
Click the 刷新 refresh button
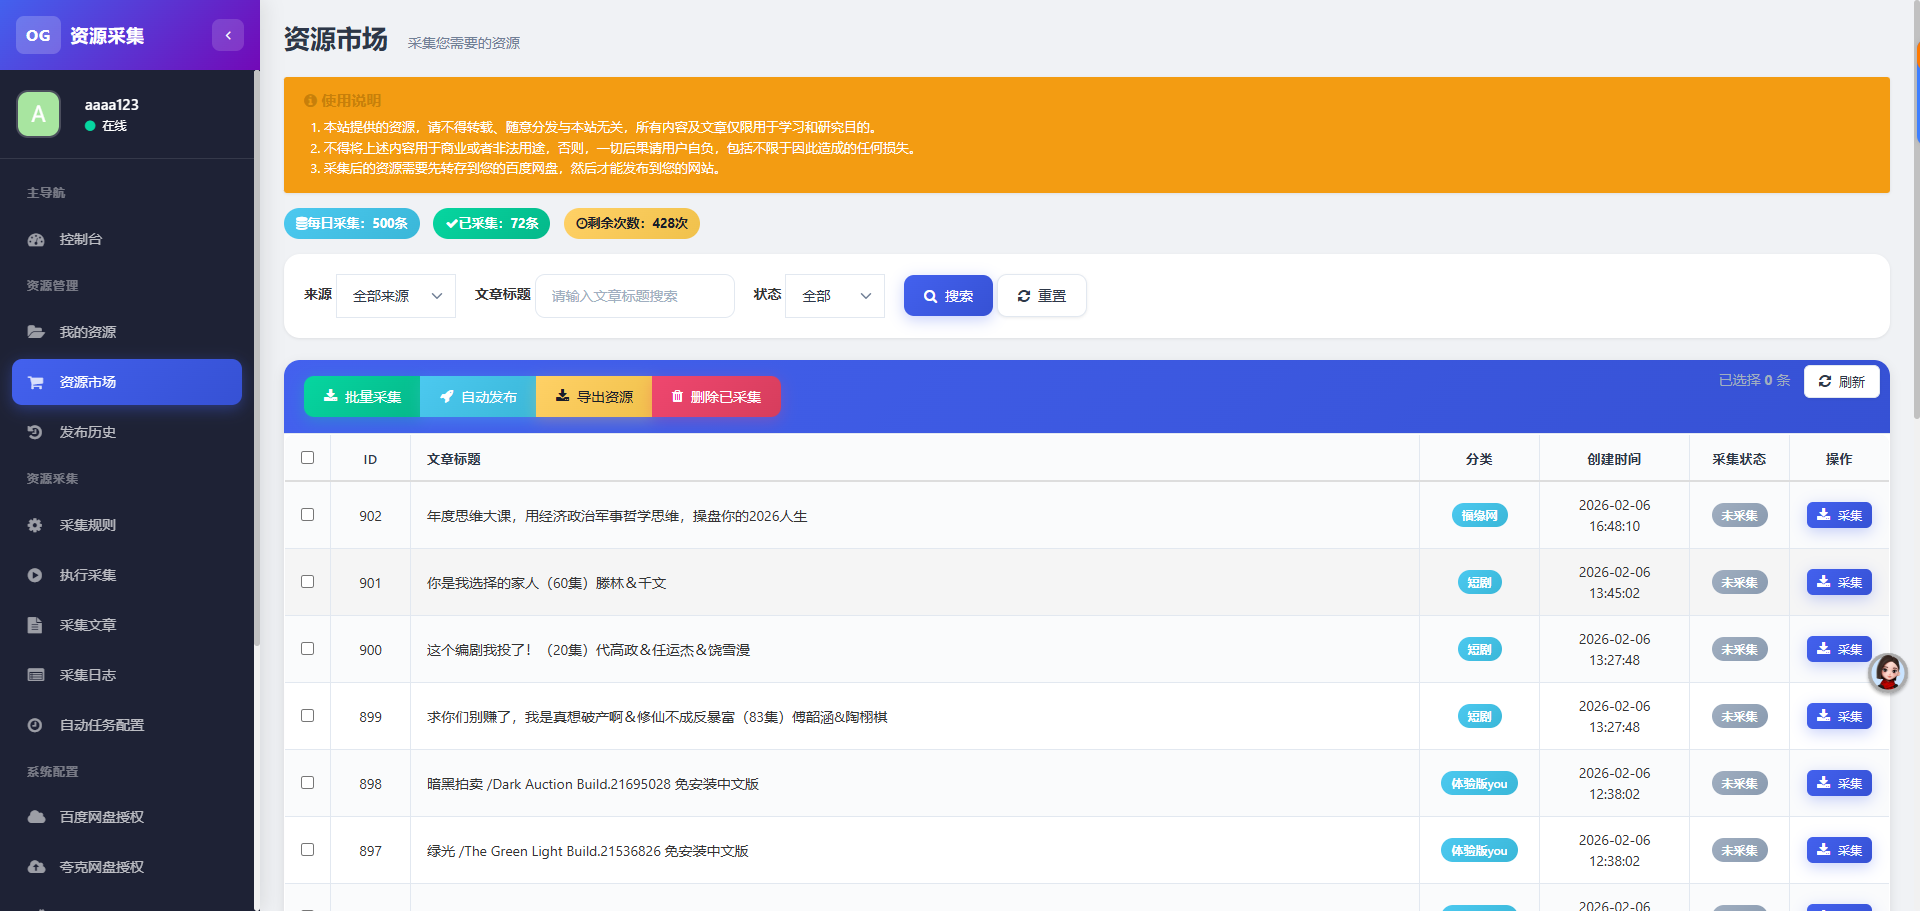1841,382
